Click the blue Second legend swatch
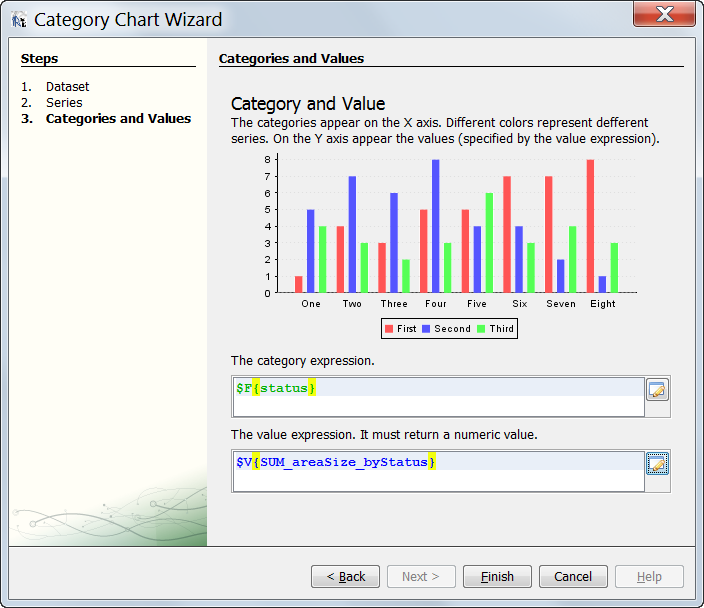Viewport: 704px width, 608px height. tap(426, 328)
